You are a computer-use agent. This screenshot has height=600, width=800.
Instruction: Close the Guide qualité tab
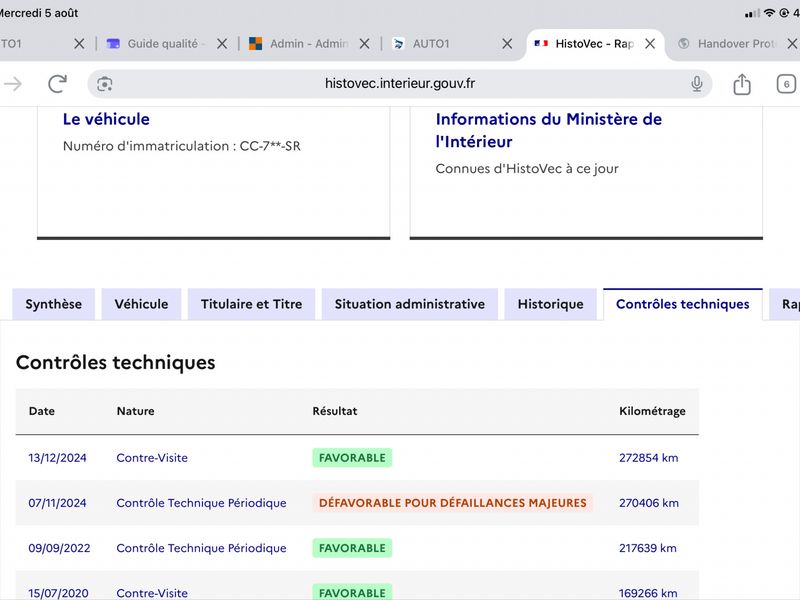pyautogui.click(x=222, y=44)
